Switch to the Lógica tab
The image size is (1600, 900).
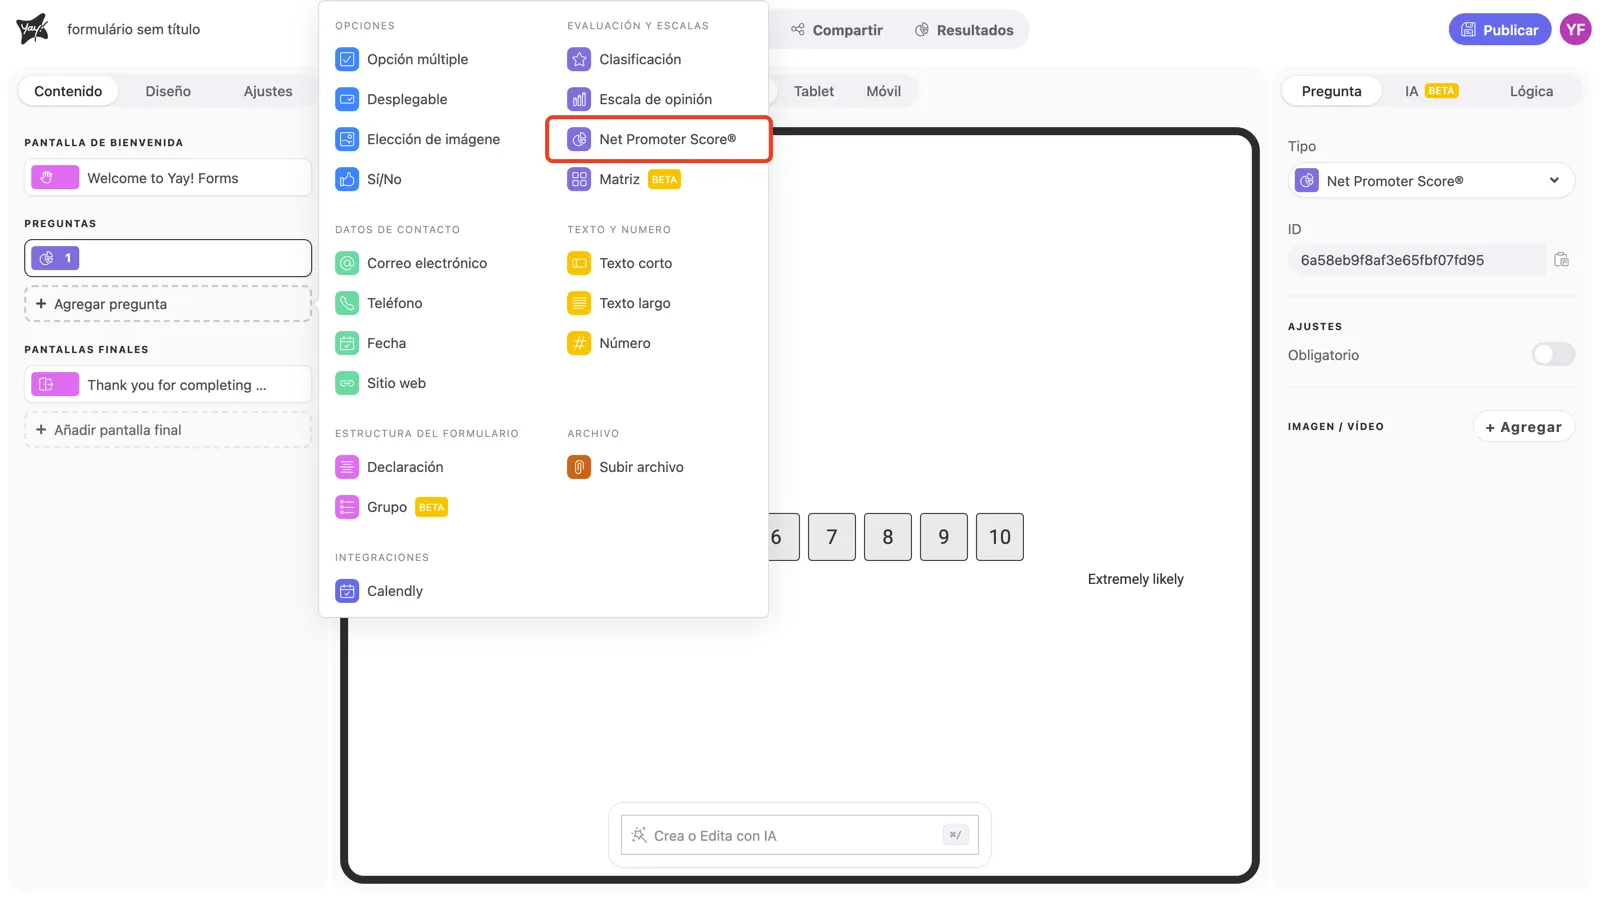(1531, 91)
